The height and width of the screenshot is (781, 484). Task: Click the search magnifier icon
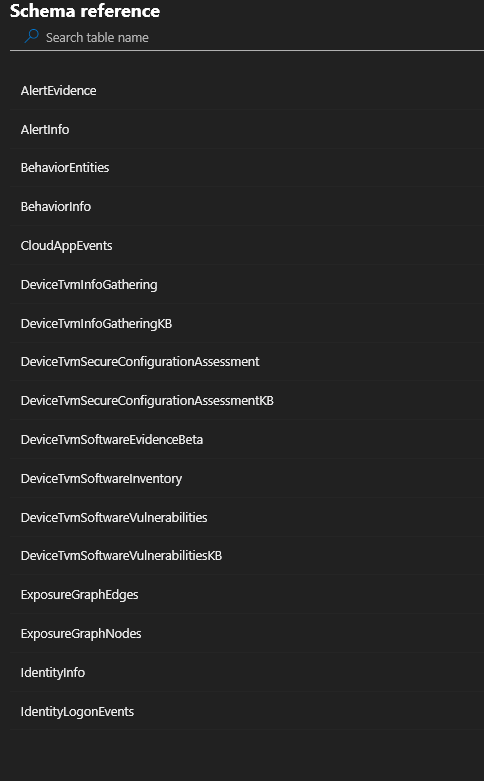[x=32, y=36]
